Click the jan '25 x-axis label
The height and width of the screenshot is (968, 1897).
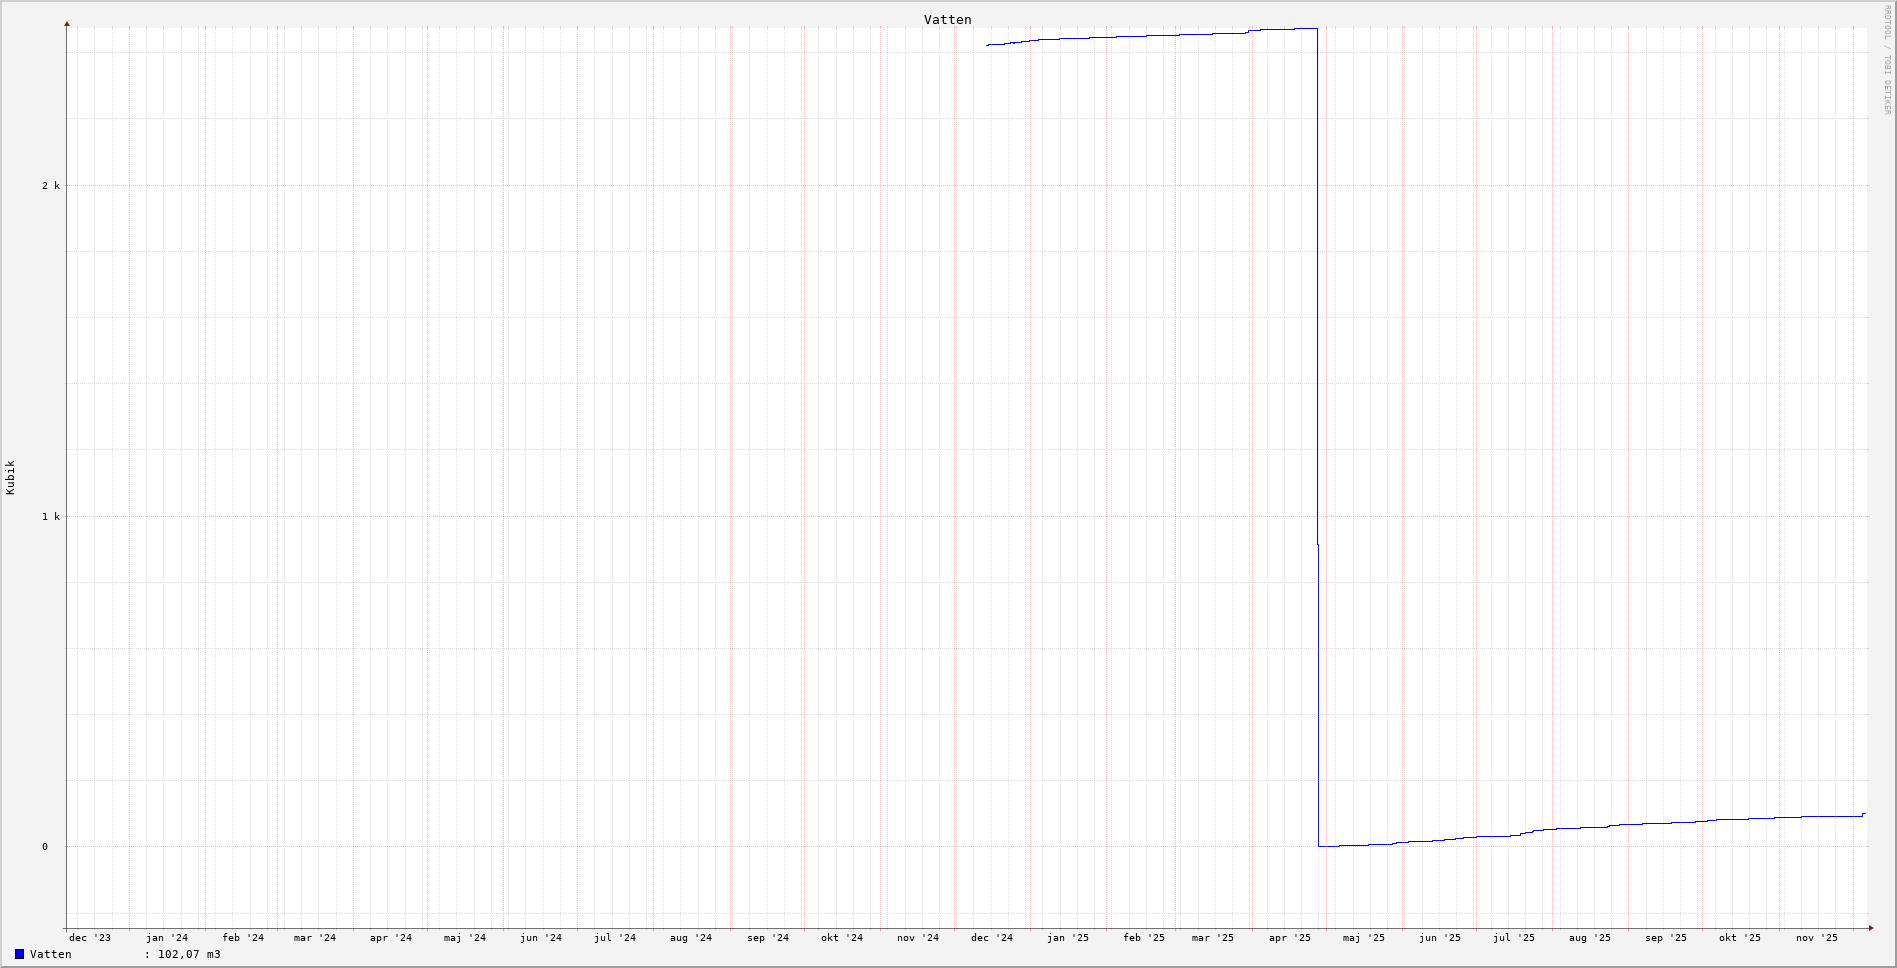(x=1068, y=938)
